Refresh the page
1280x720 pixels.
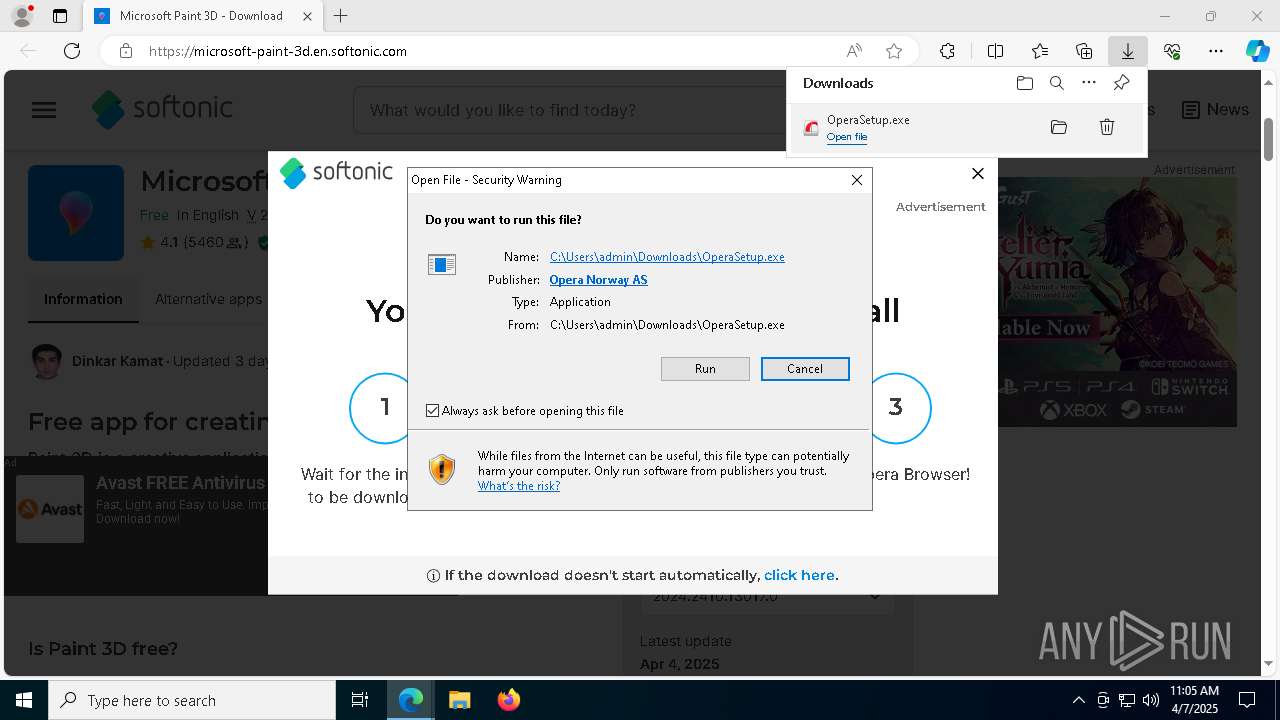click(x=72, y=51)
